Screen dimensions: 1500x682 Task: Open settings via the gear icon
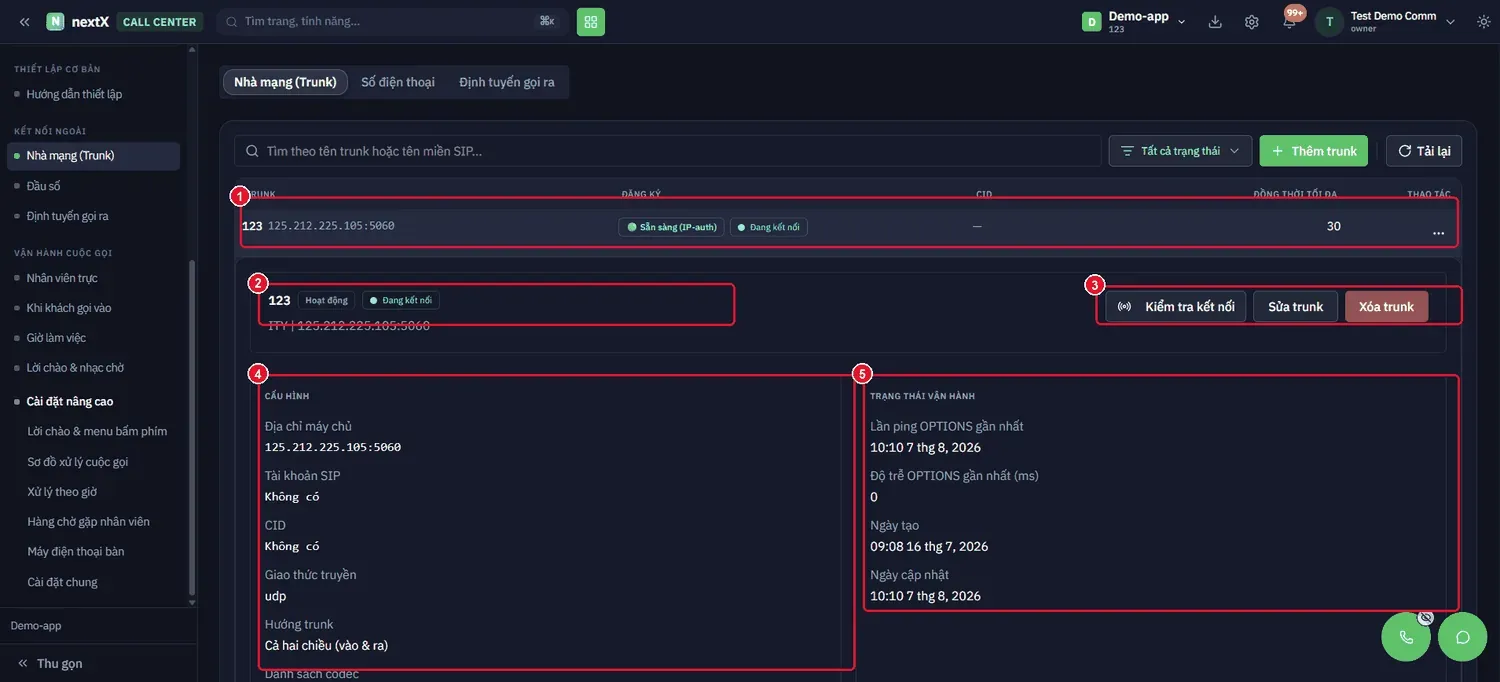click(x=1252, y=22)
